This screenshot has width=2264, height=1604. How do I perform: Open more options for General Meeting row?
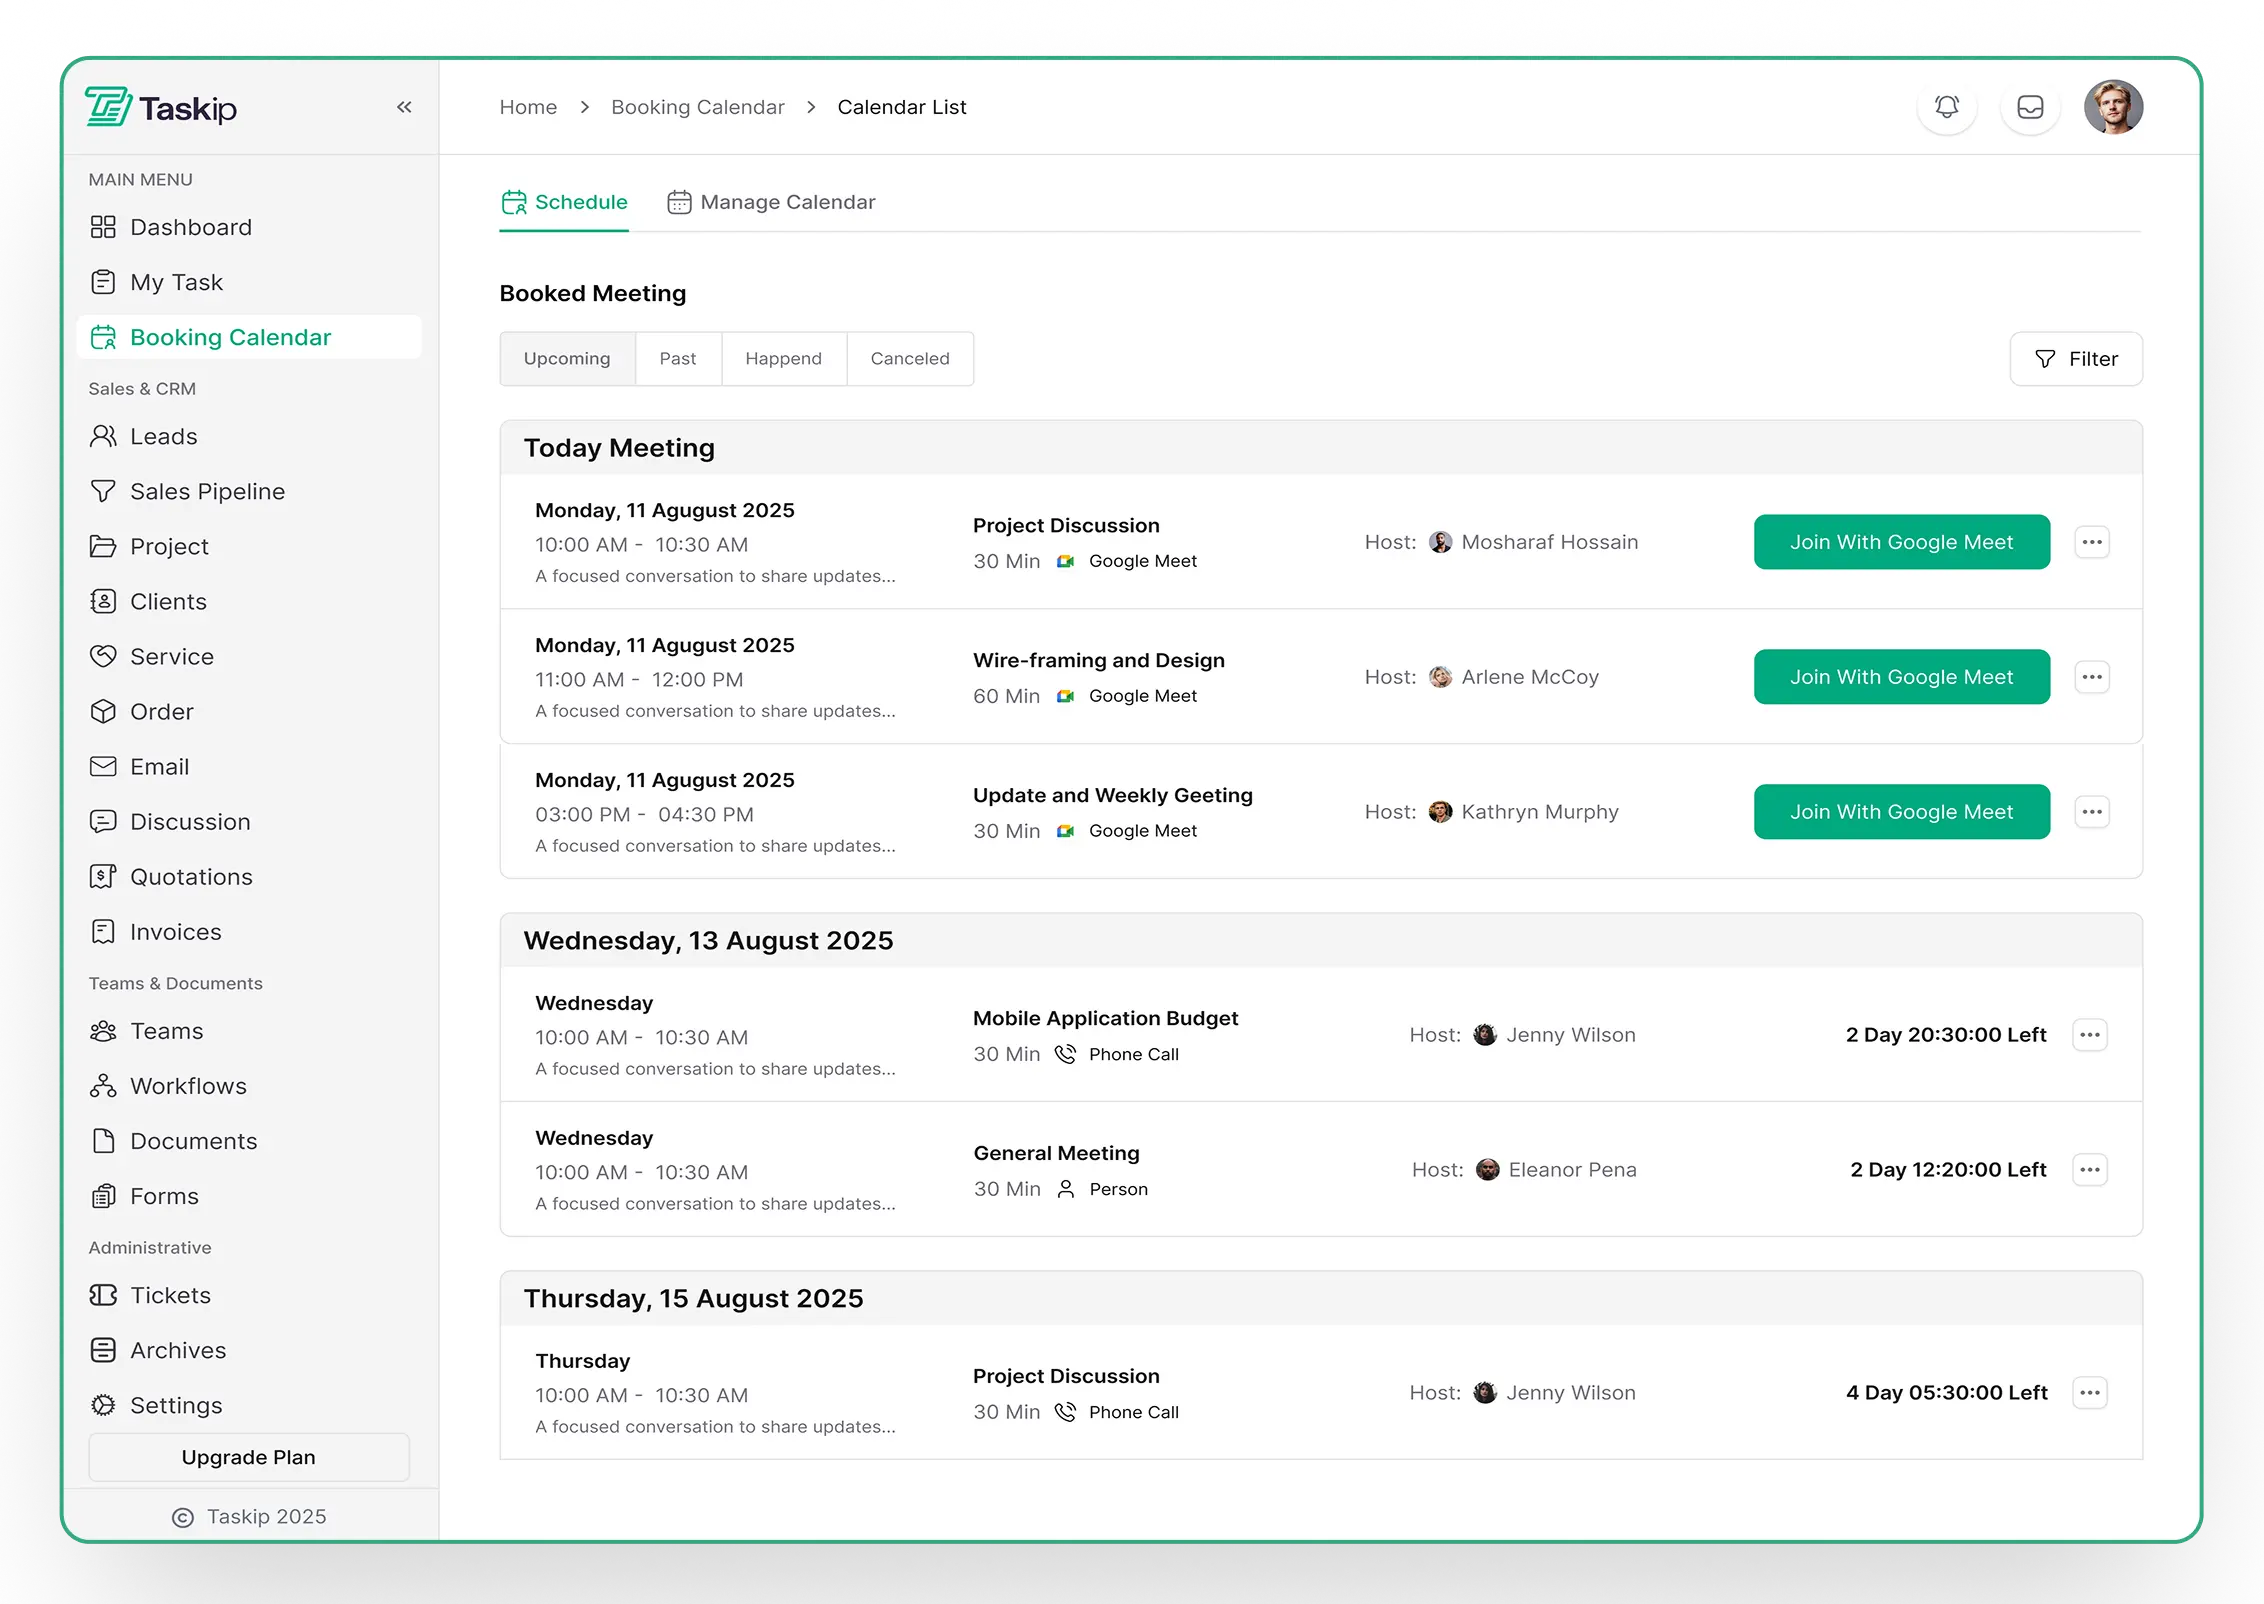point(2089,1170)
